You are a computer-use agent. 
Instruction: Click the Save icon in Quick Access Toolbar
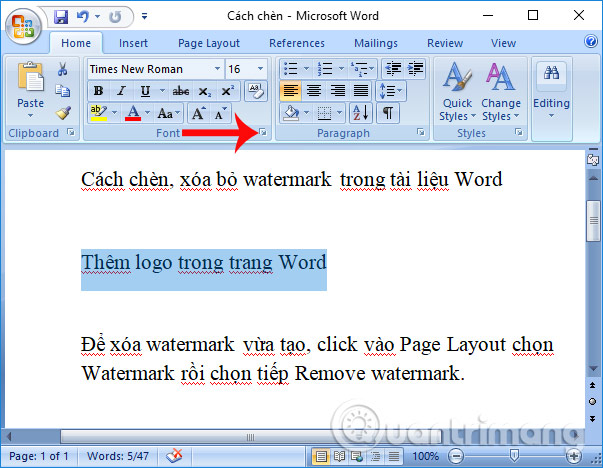(61, 17)
